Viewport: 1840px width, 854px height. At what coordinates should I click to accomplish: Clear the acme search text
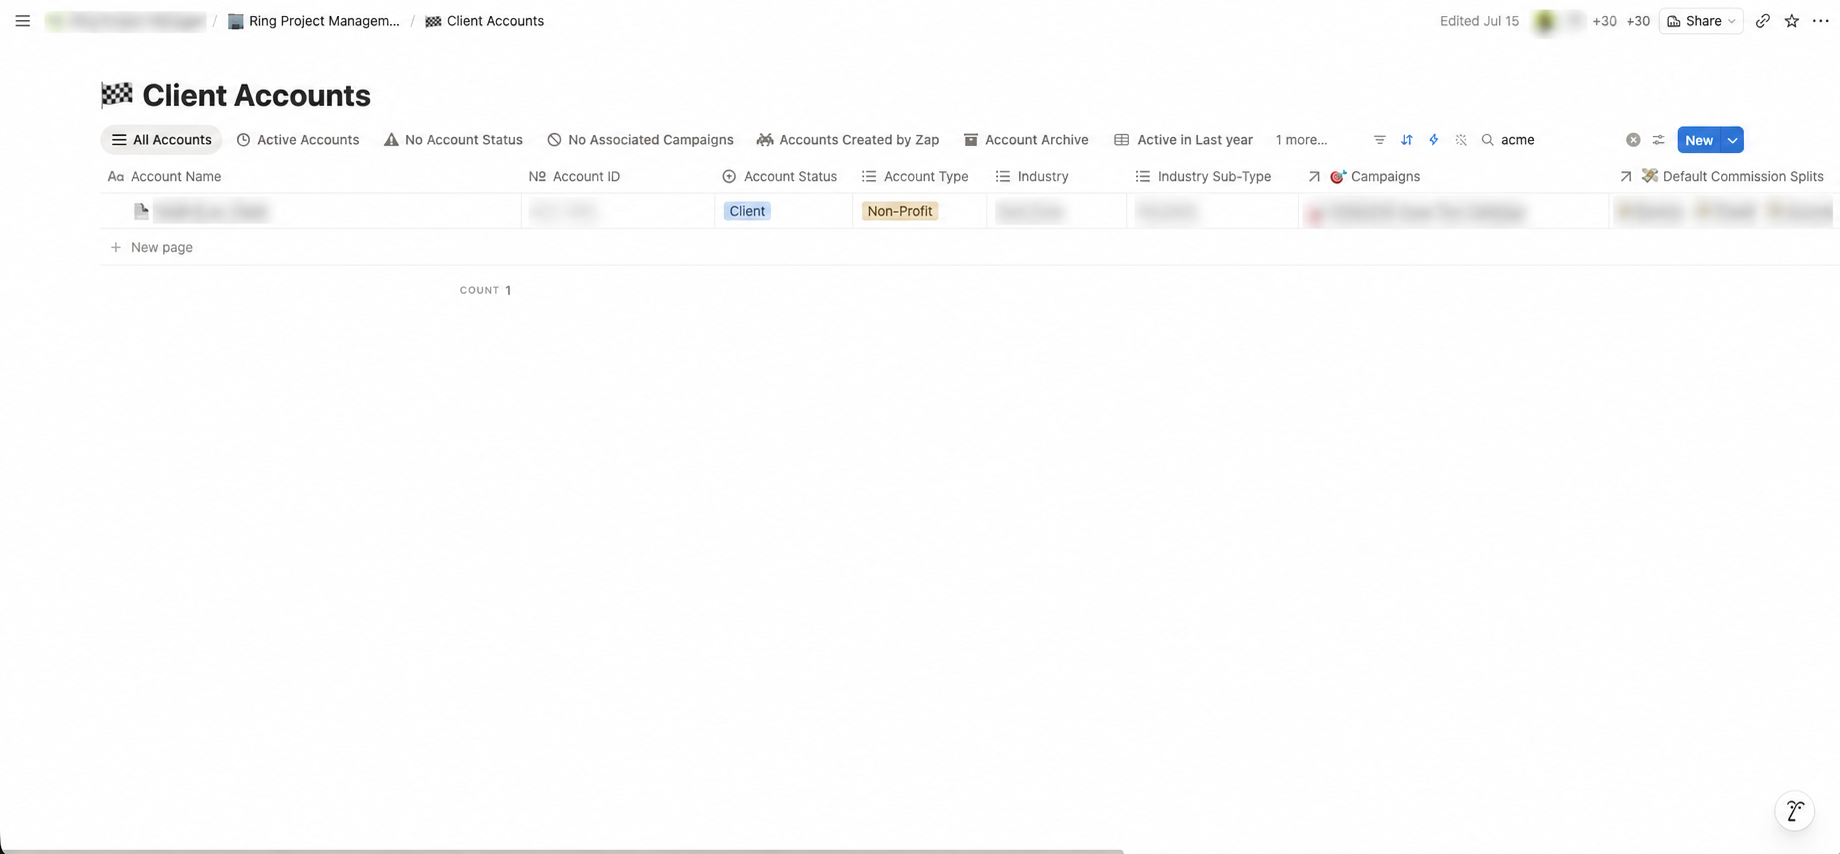coord(1632,140)
